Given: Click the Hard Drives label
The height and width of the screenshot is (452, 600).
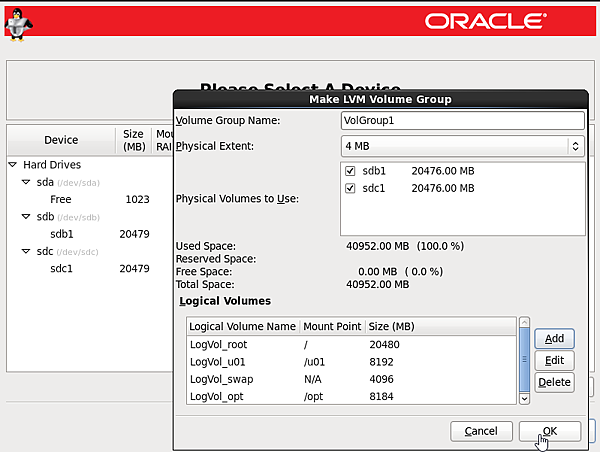Looking at the screenshot, I should (52, 165).
